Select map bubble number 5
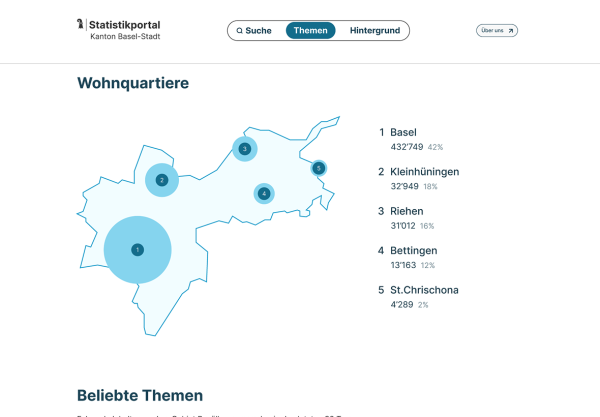 click(318, 168)
